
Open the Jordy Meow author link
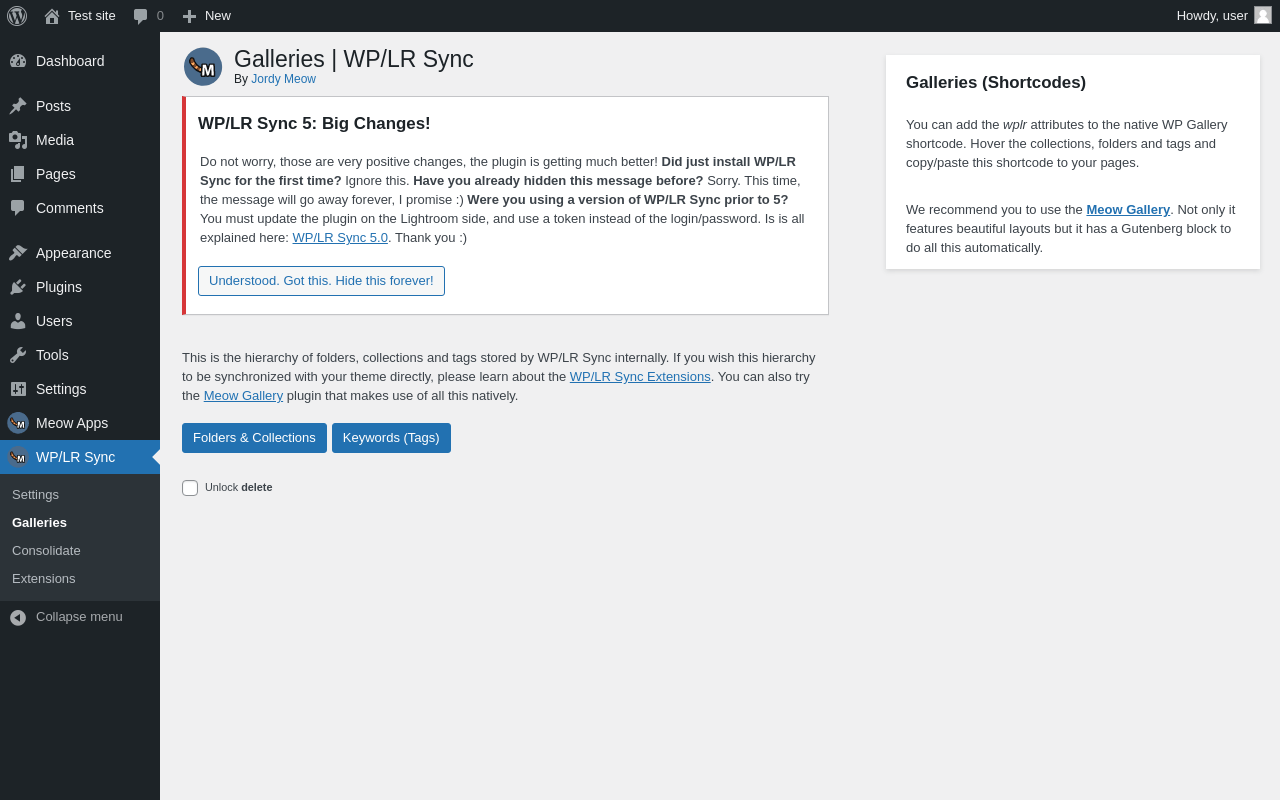tap(283, 79)
